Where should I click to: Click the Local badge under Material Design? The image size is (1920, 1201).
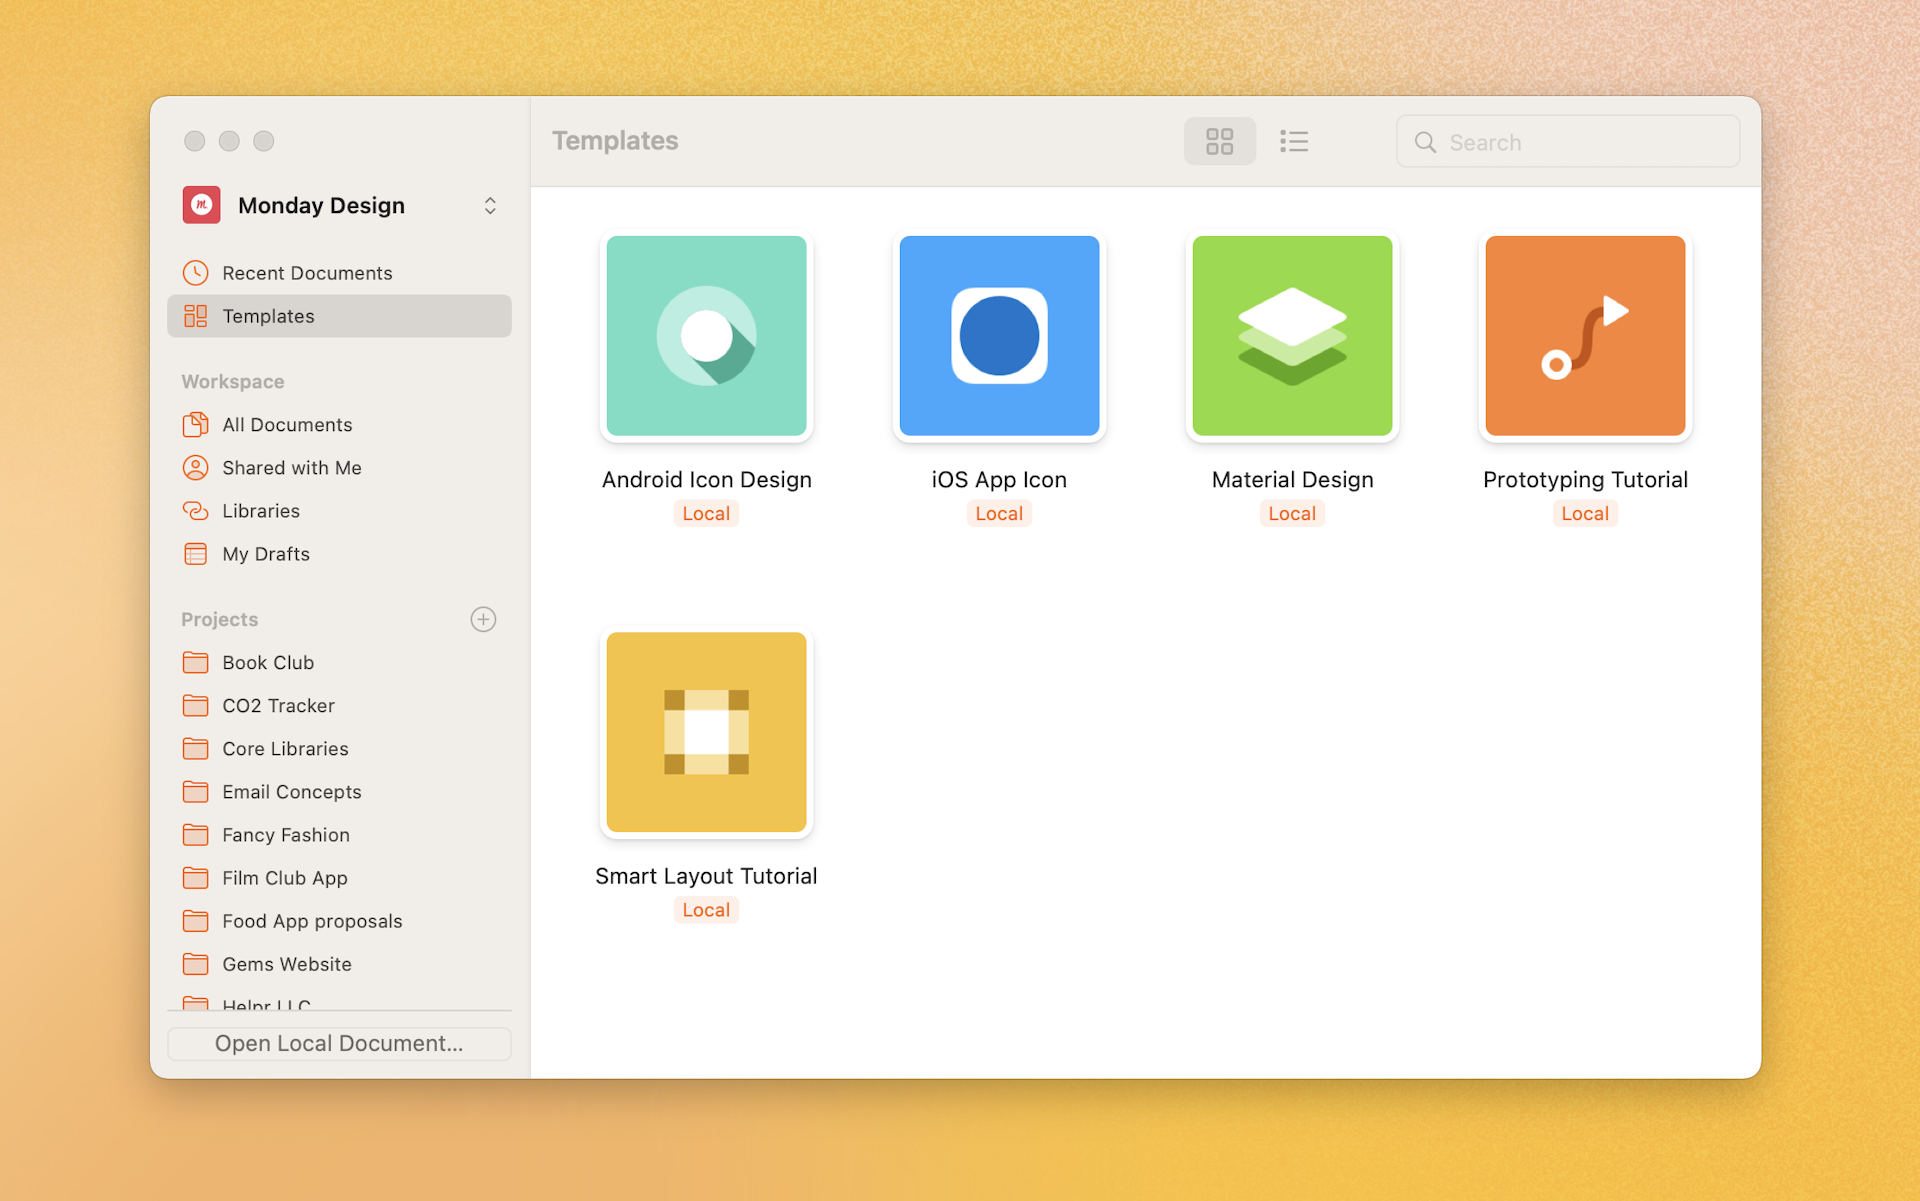pyautogui.click(x=1291, y=513)
